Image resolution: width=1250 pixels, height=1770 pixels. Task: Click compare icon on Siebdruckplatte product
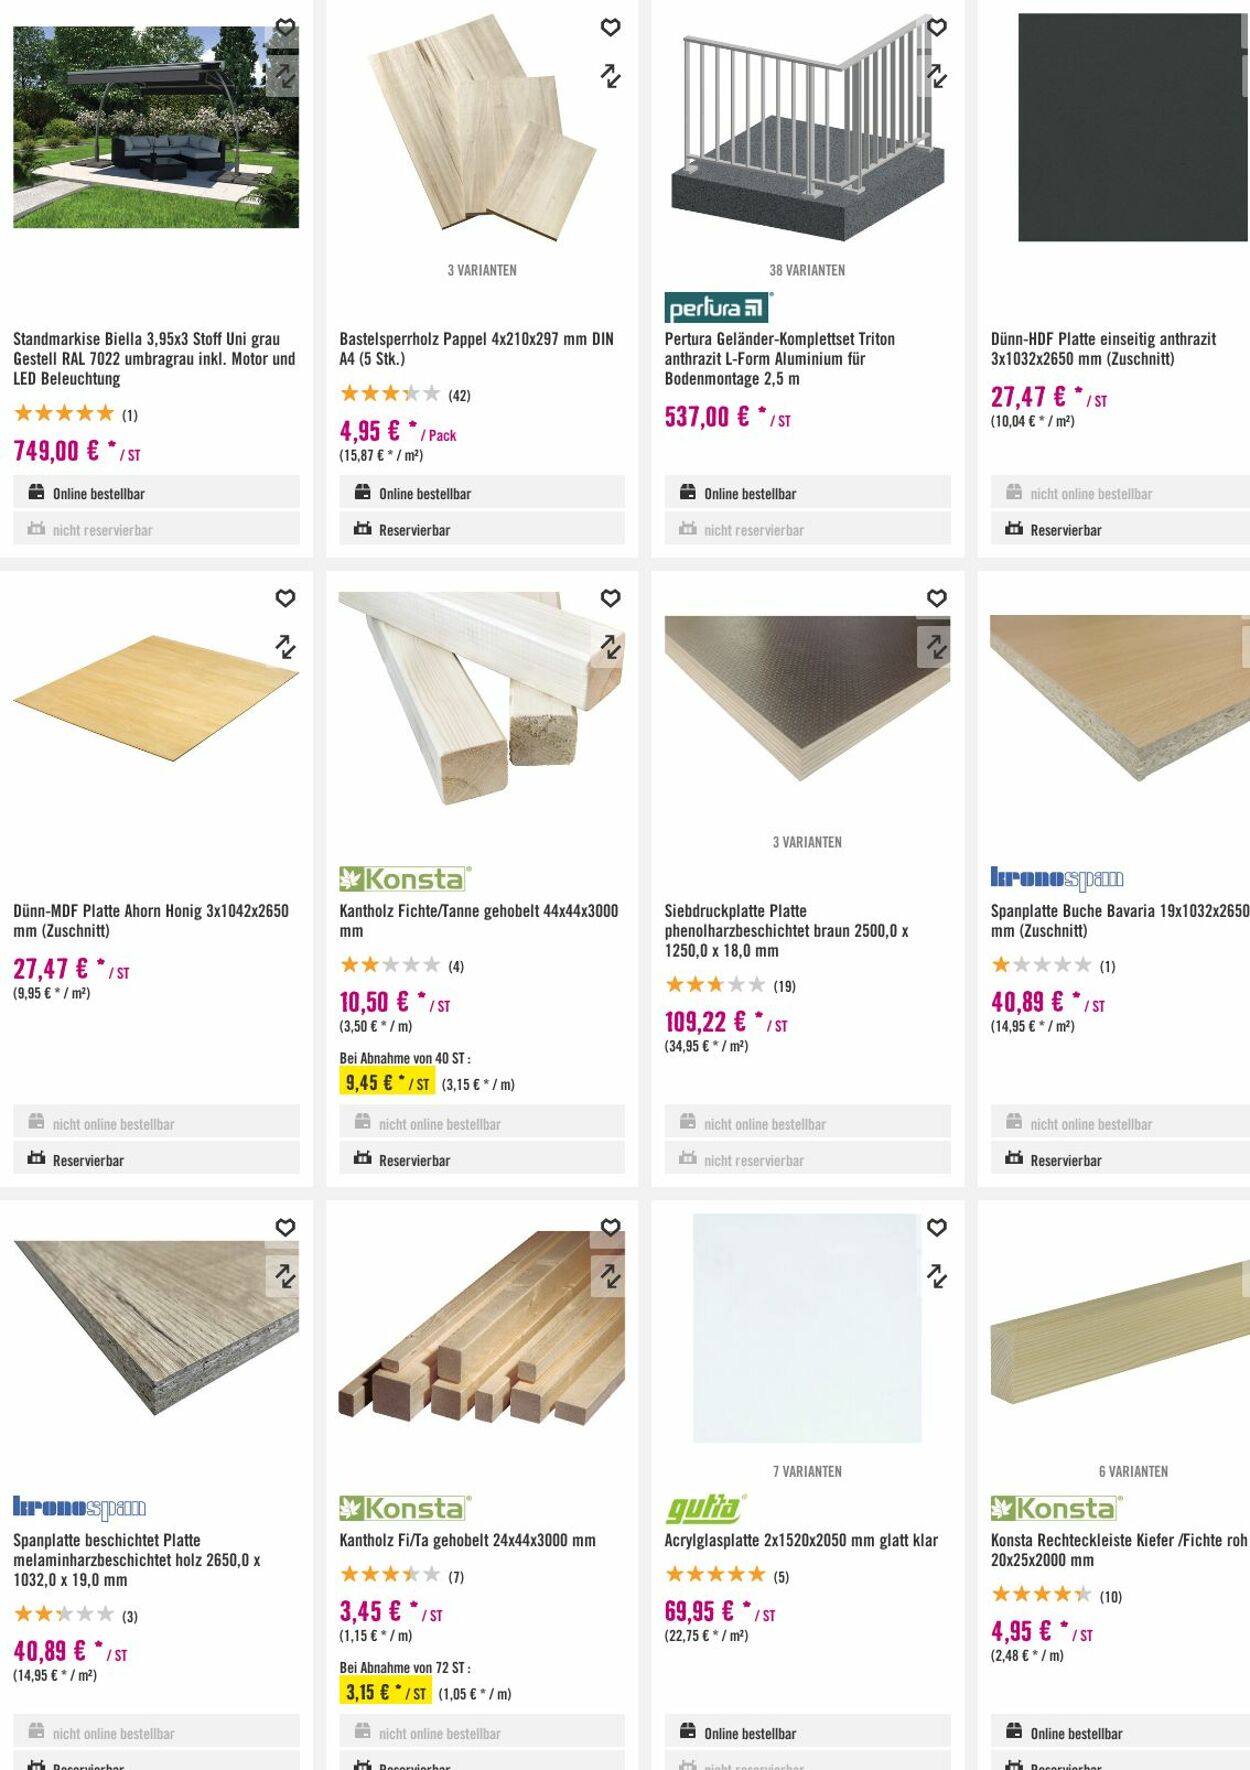[936, 647]
